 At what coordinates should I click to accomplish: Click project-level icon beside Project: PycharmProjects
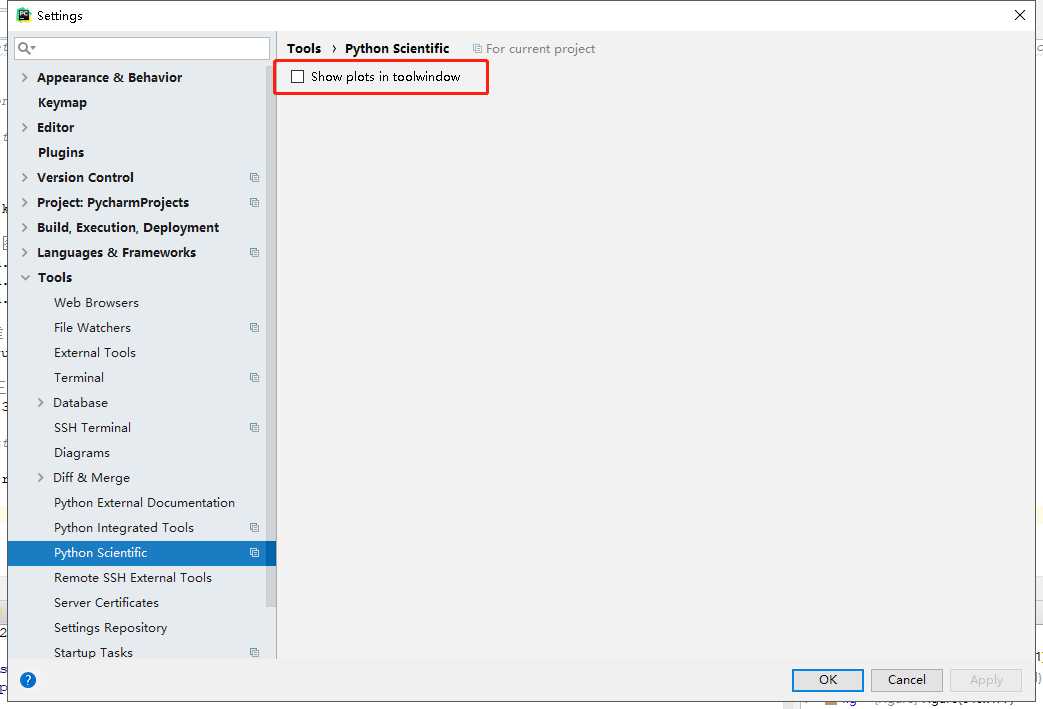pyautogui.click(x=254, y=202)
